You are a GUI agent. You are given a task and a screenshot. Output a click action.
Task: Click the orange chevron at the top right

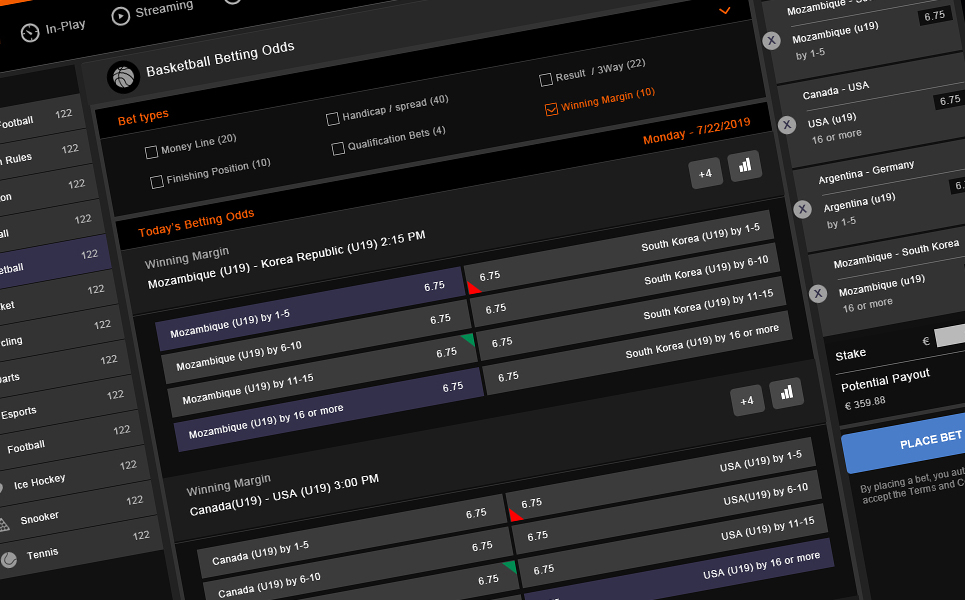(x=724, y=12)
